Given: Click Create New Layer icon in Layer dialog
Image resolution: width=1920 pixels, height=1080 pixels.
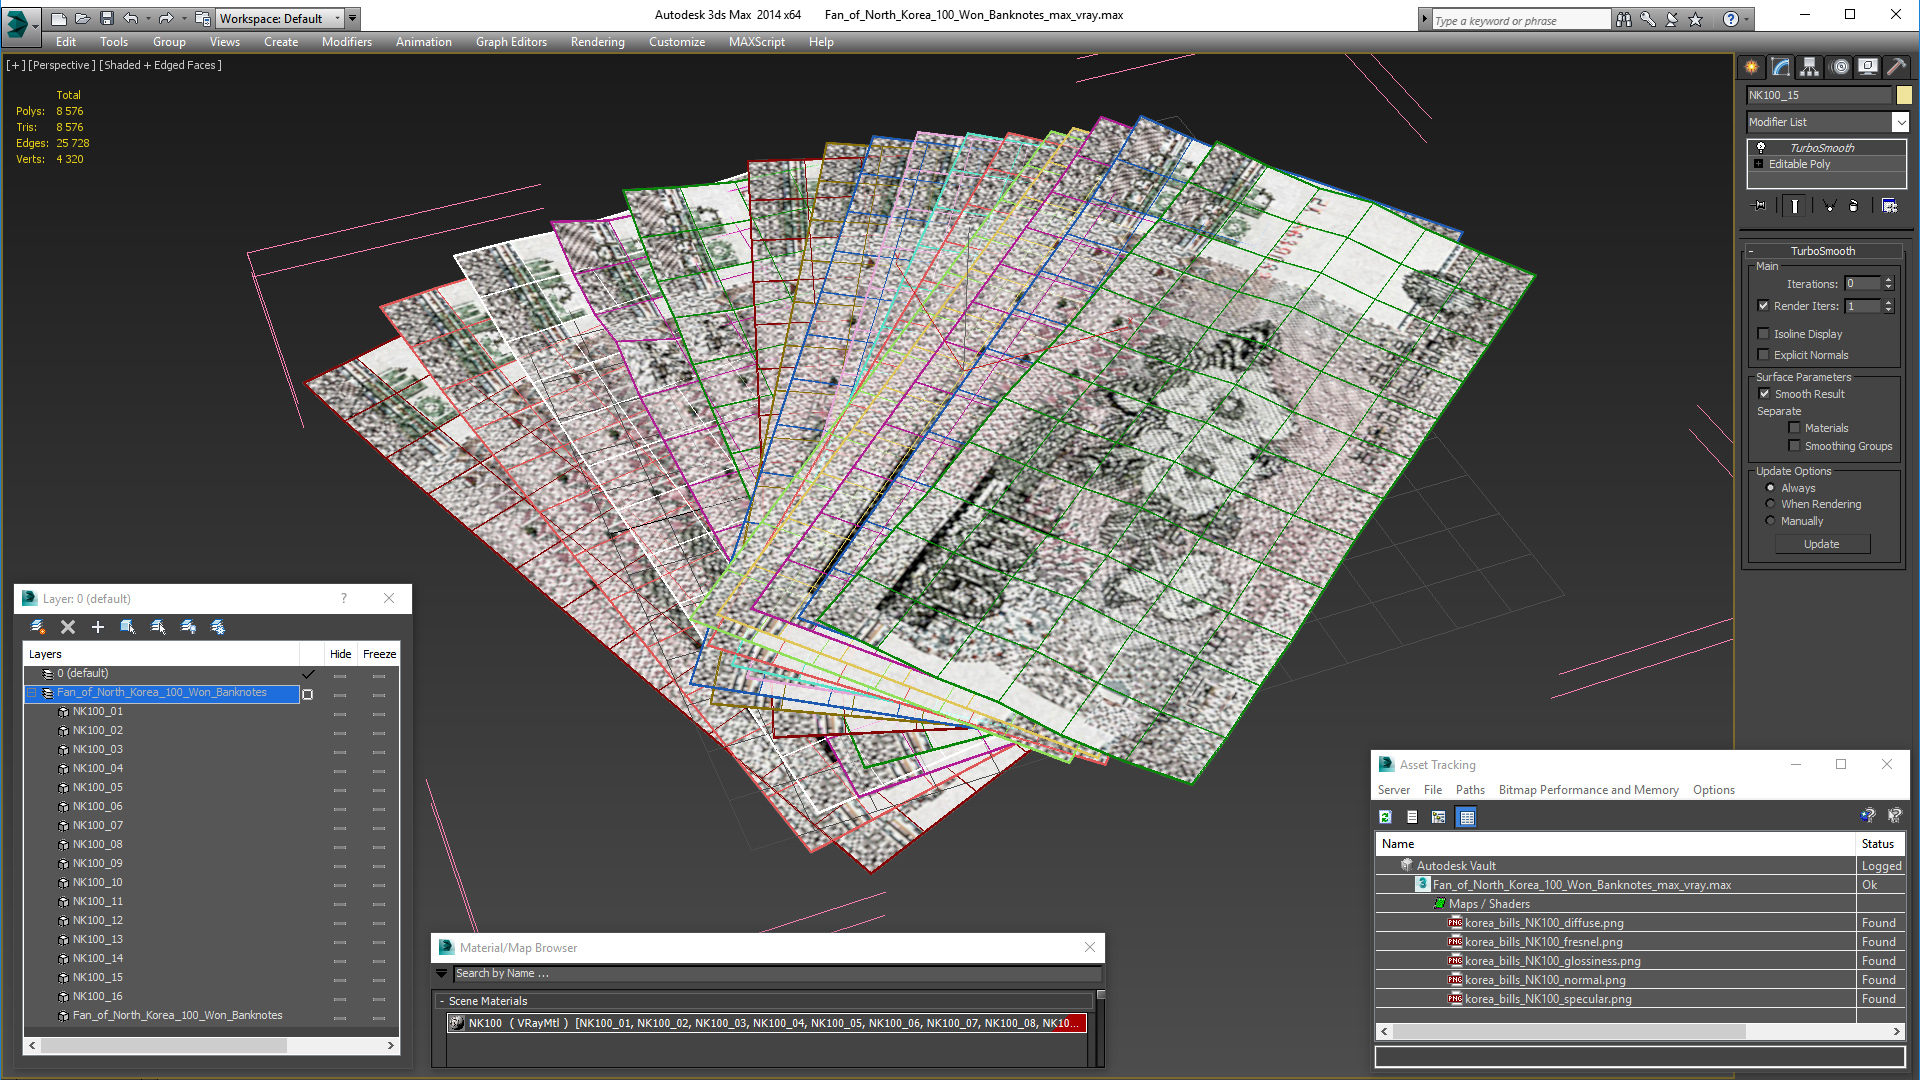Looking at the screenshot, I should [38, 627].
